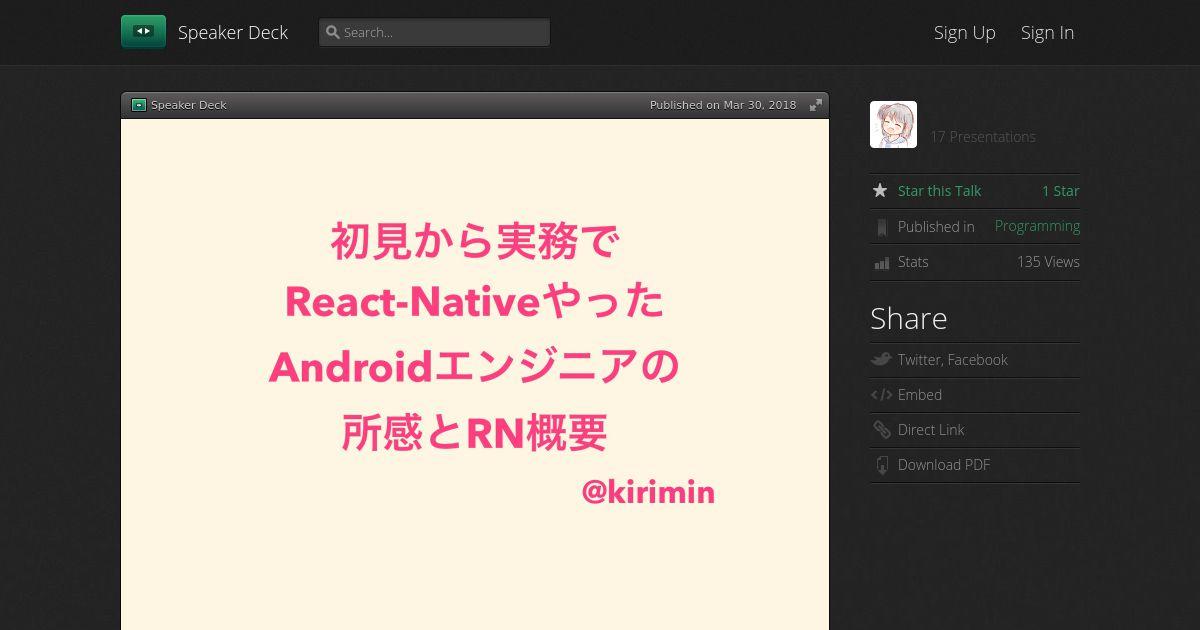This screenshot has width=1200, height=630.
Task: Click the Speaker Deck label in player header
Action: pos(189,105)
